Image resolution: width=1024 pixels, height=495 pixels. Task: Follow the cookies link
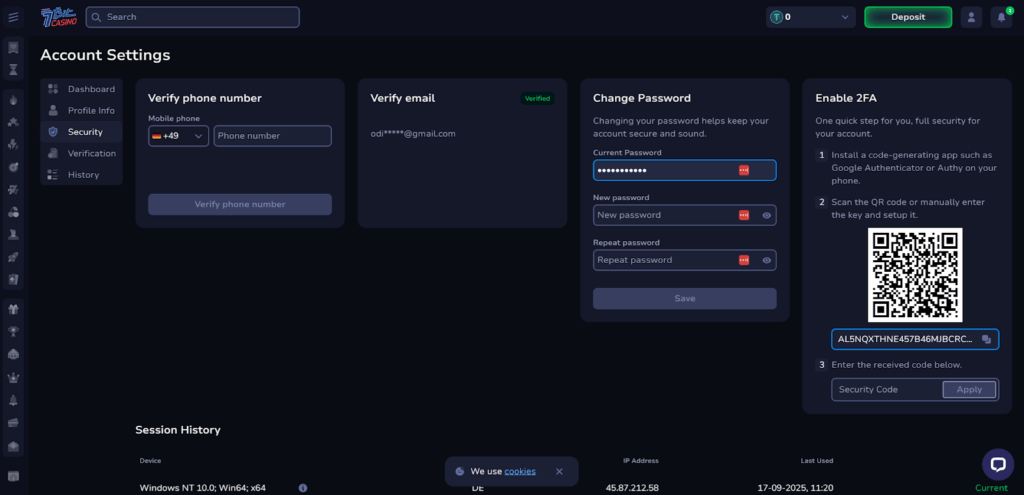(519, 471)
